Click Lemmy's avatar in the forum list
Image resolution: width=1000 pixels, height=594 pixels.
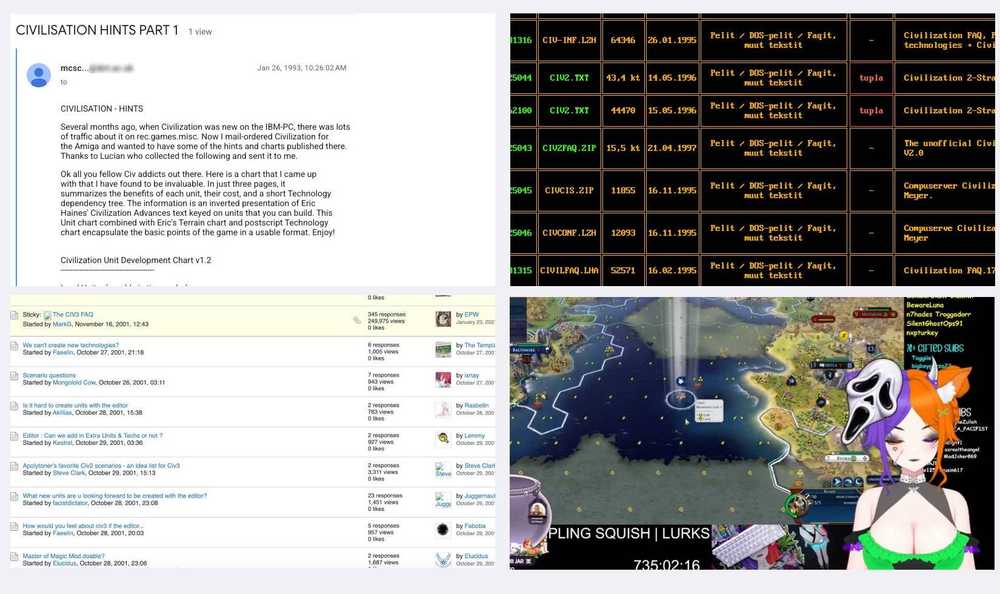443,438
